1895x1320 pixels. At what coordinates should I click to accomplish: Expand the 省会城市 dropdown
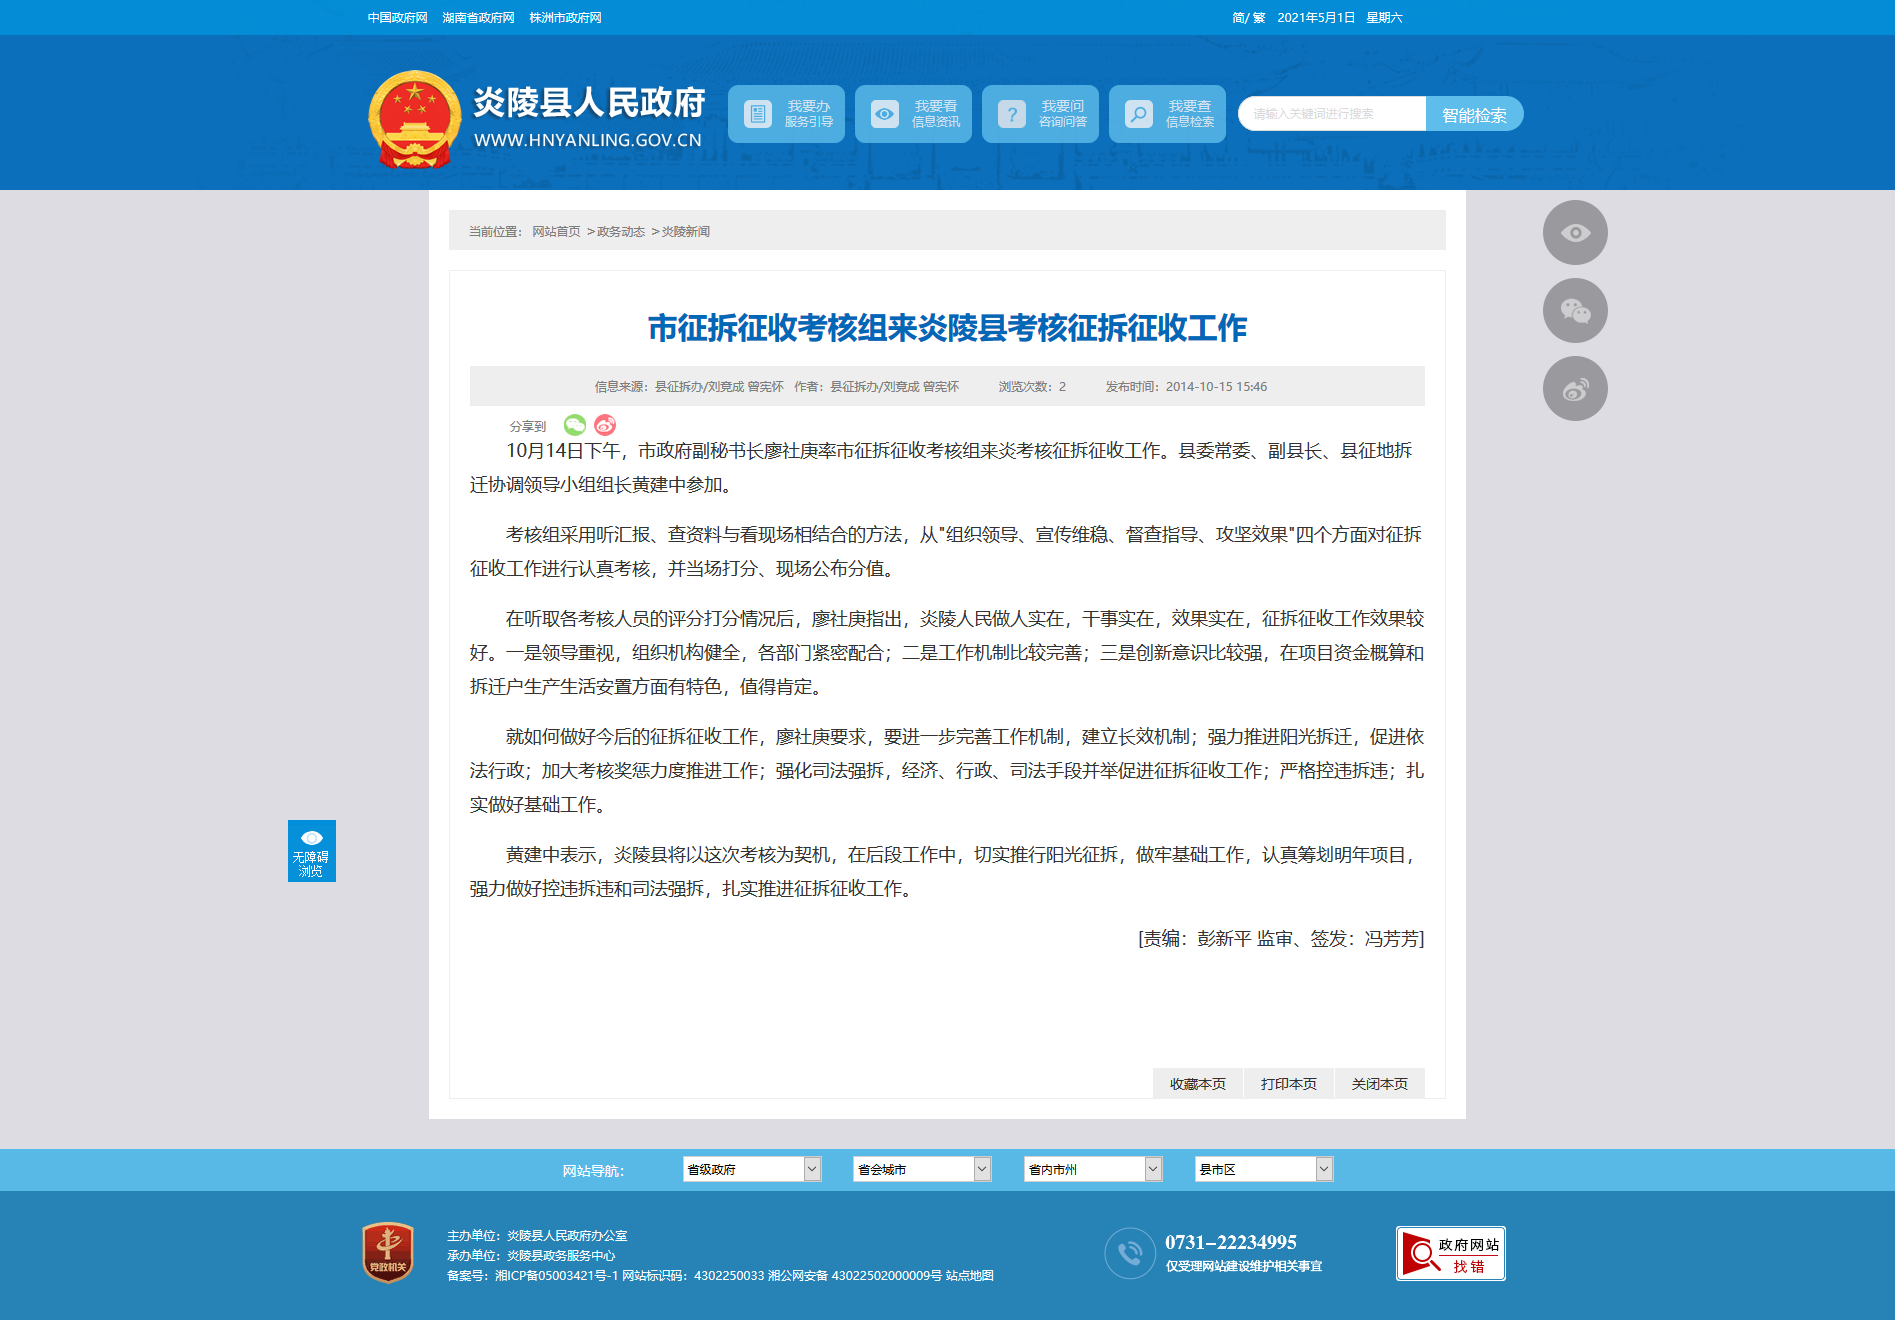pyautogui.click(x=922, y=1169)
